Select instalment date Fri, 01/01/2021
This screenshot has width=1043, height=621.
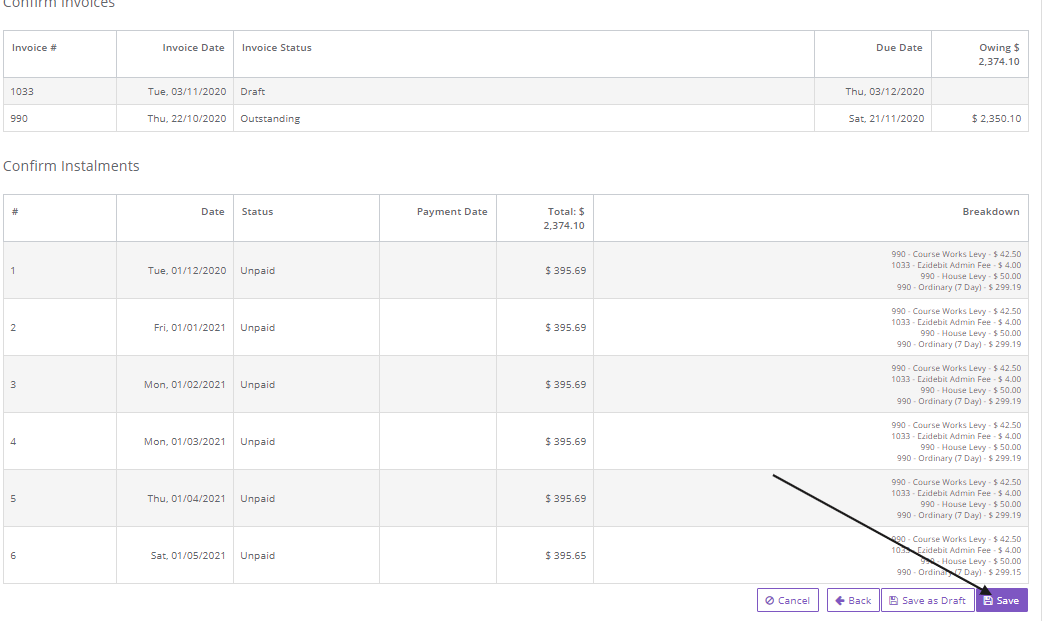190,328
